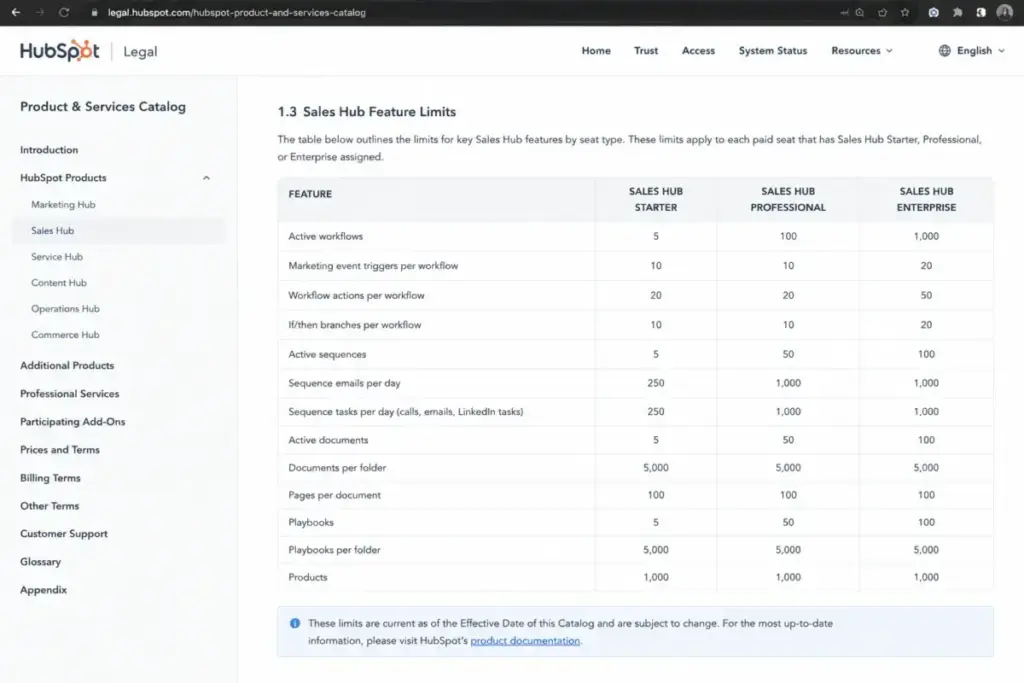Click the 1.3 Sales Hub Feature Limits heading
1024x683 pixels.
366,112
